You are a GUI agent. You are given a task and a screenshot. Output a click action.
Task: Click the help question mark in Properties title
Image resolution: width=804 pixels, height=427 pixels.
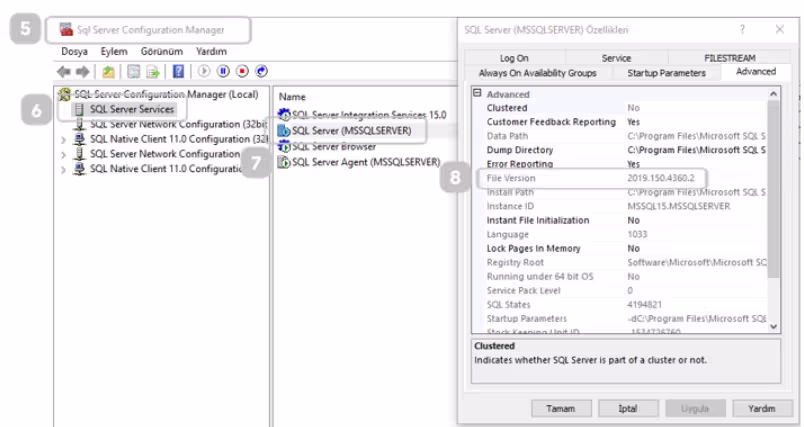[742, 30]
